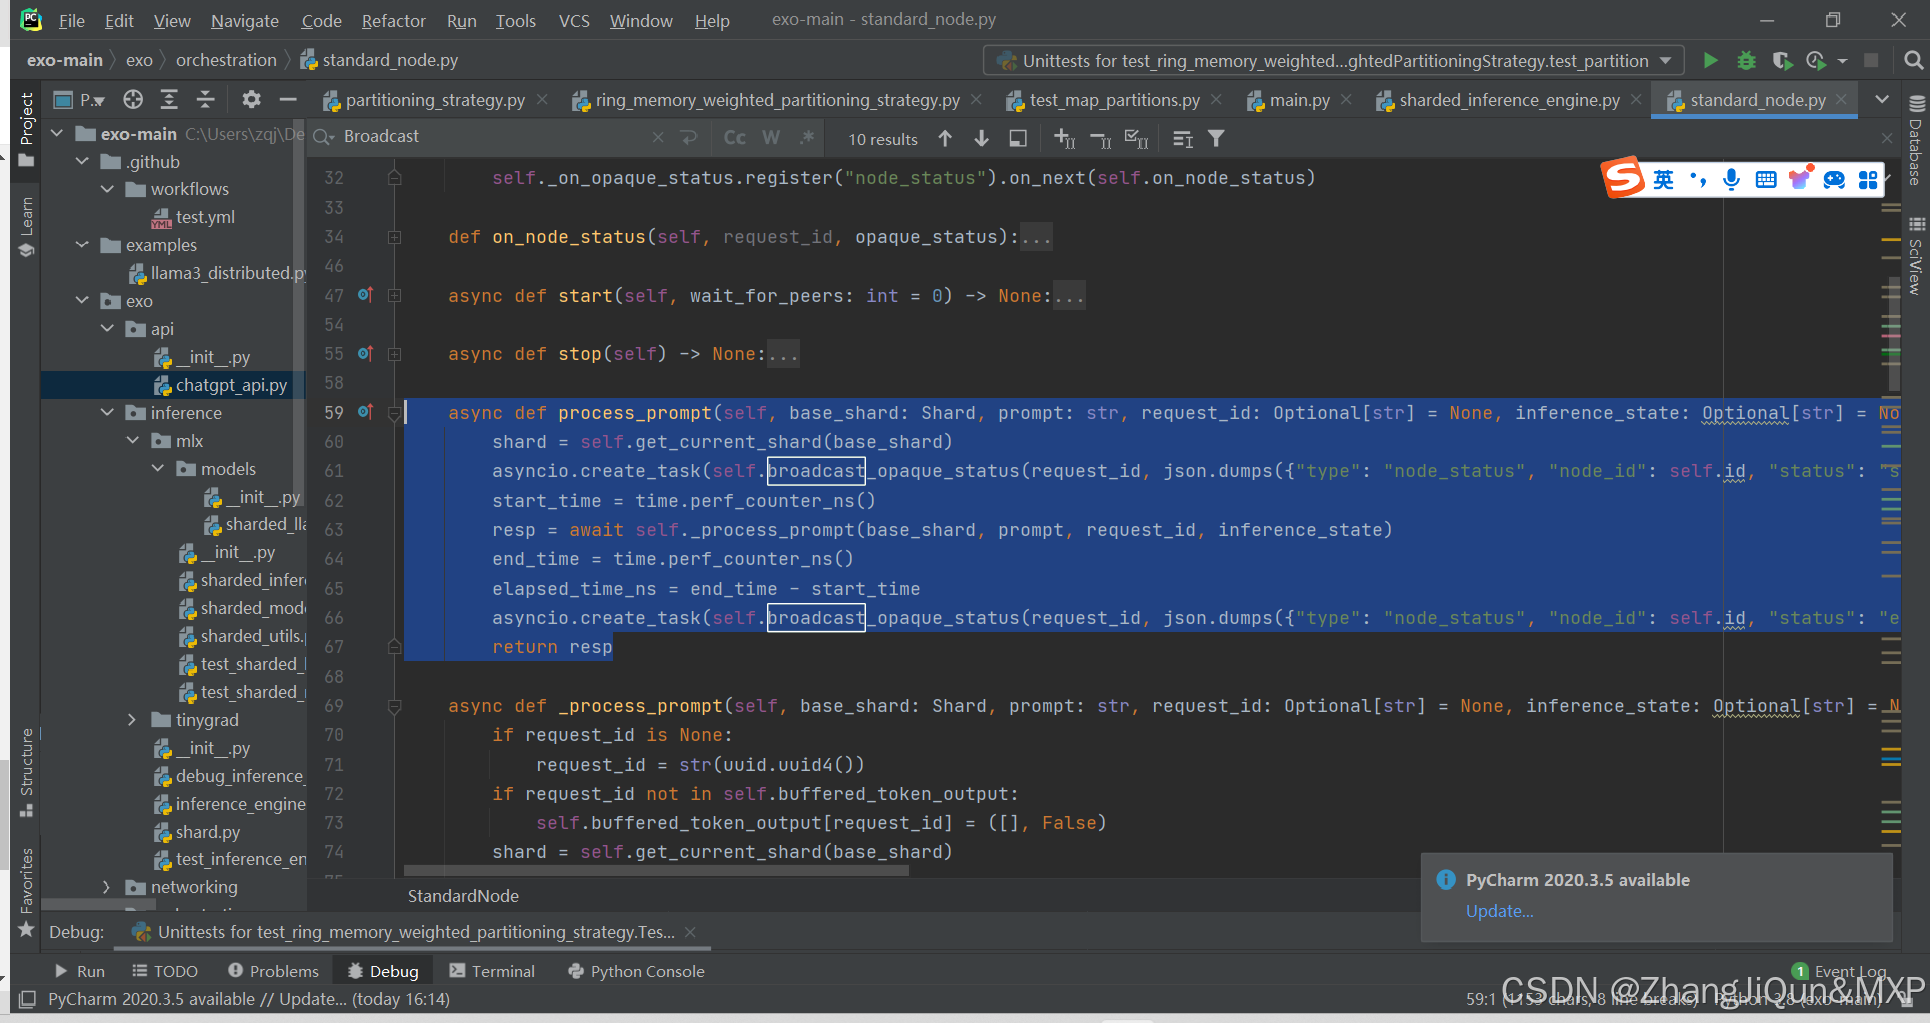Collapse the inference folder
This screenshot has width=1930, height=1023.
tap(108, 413)
